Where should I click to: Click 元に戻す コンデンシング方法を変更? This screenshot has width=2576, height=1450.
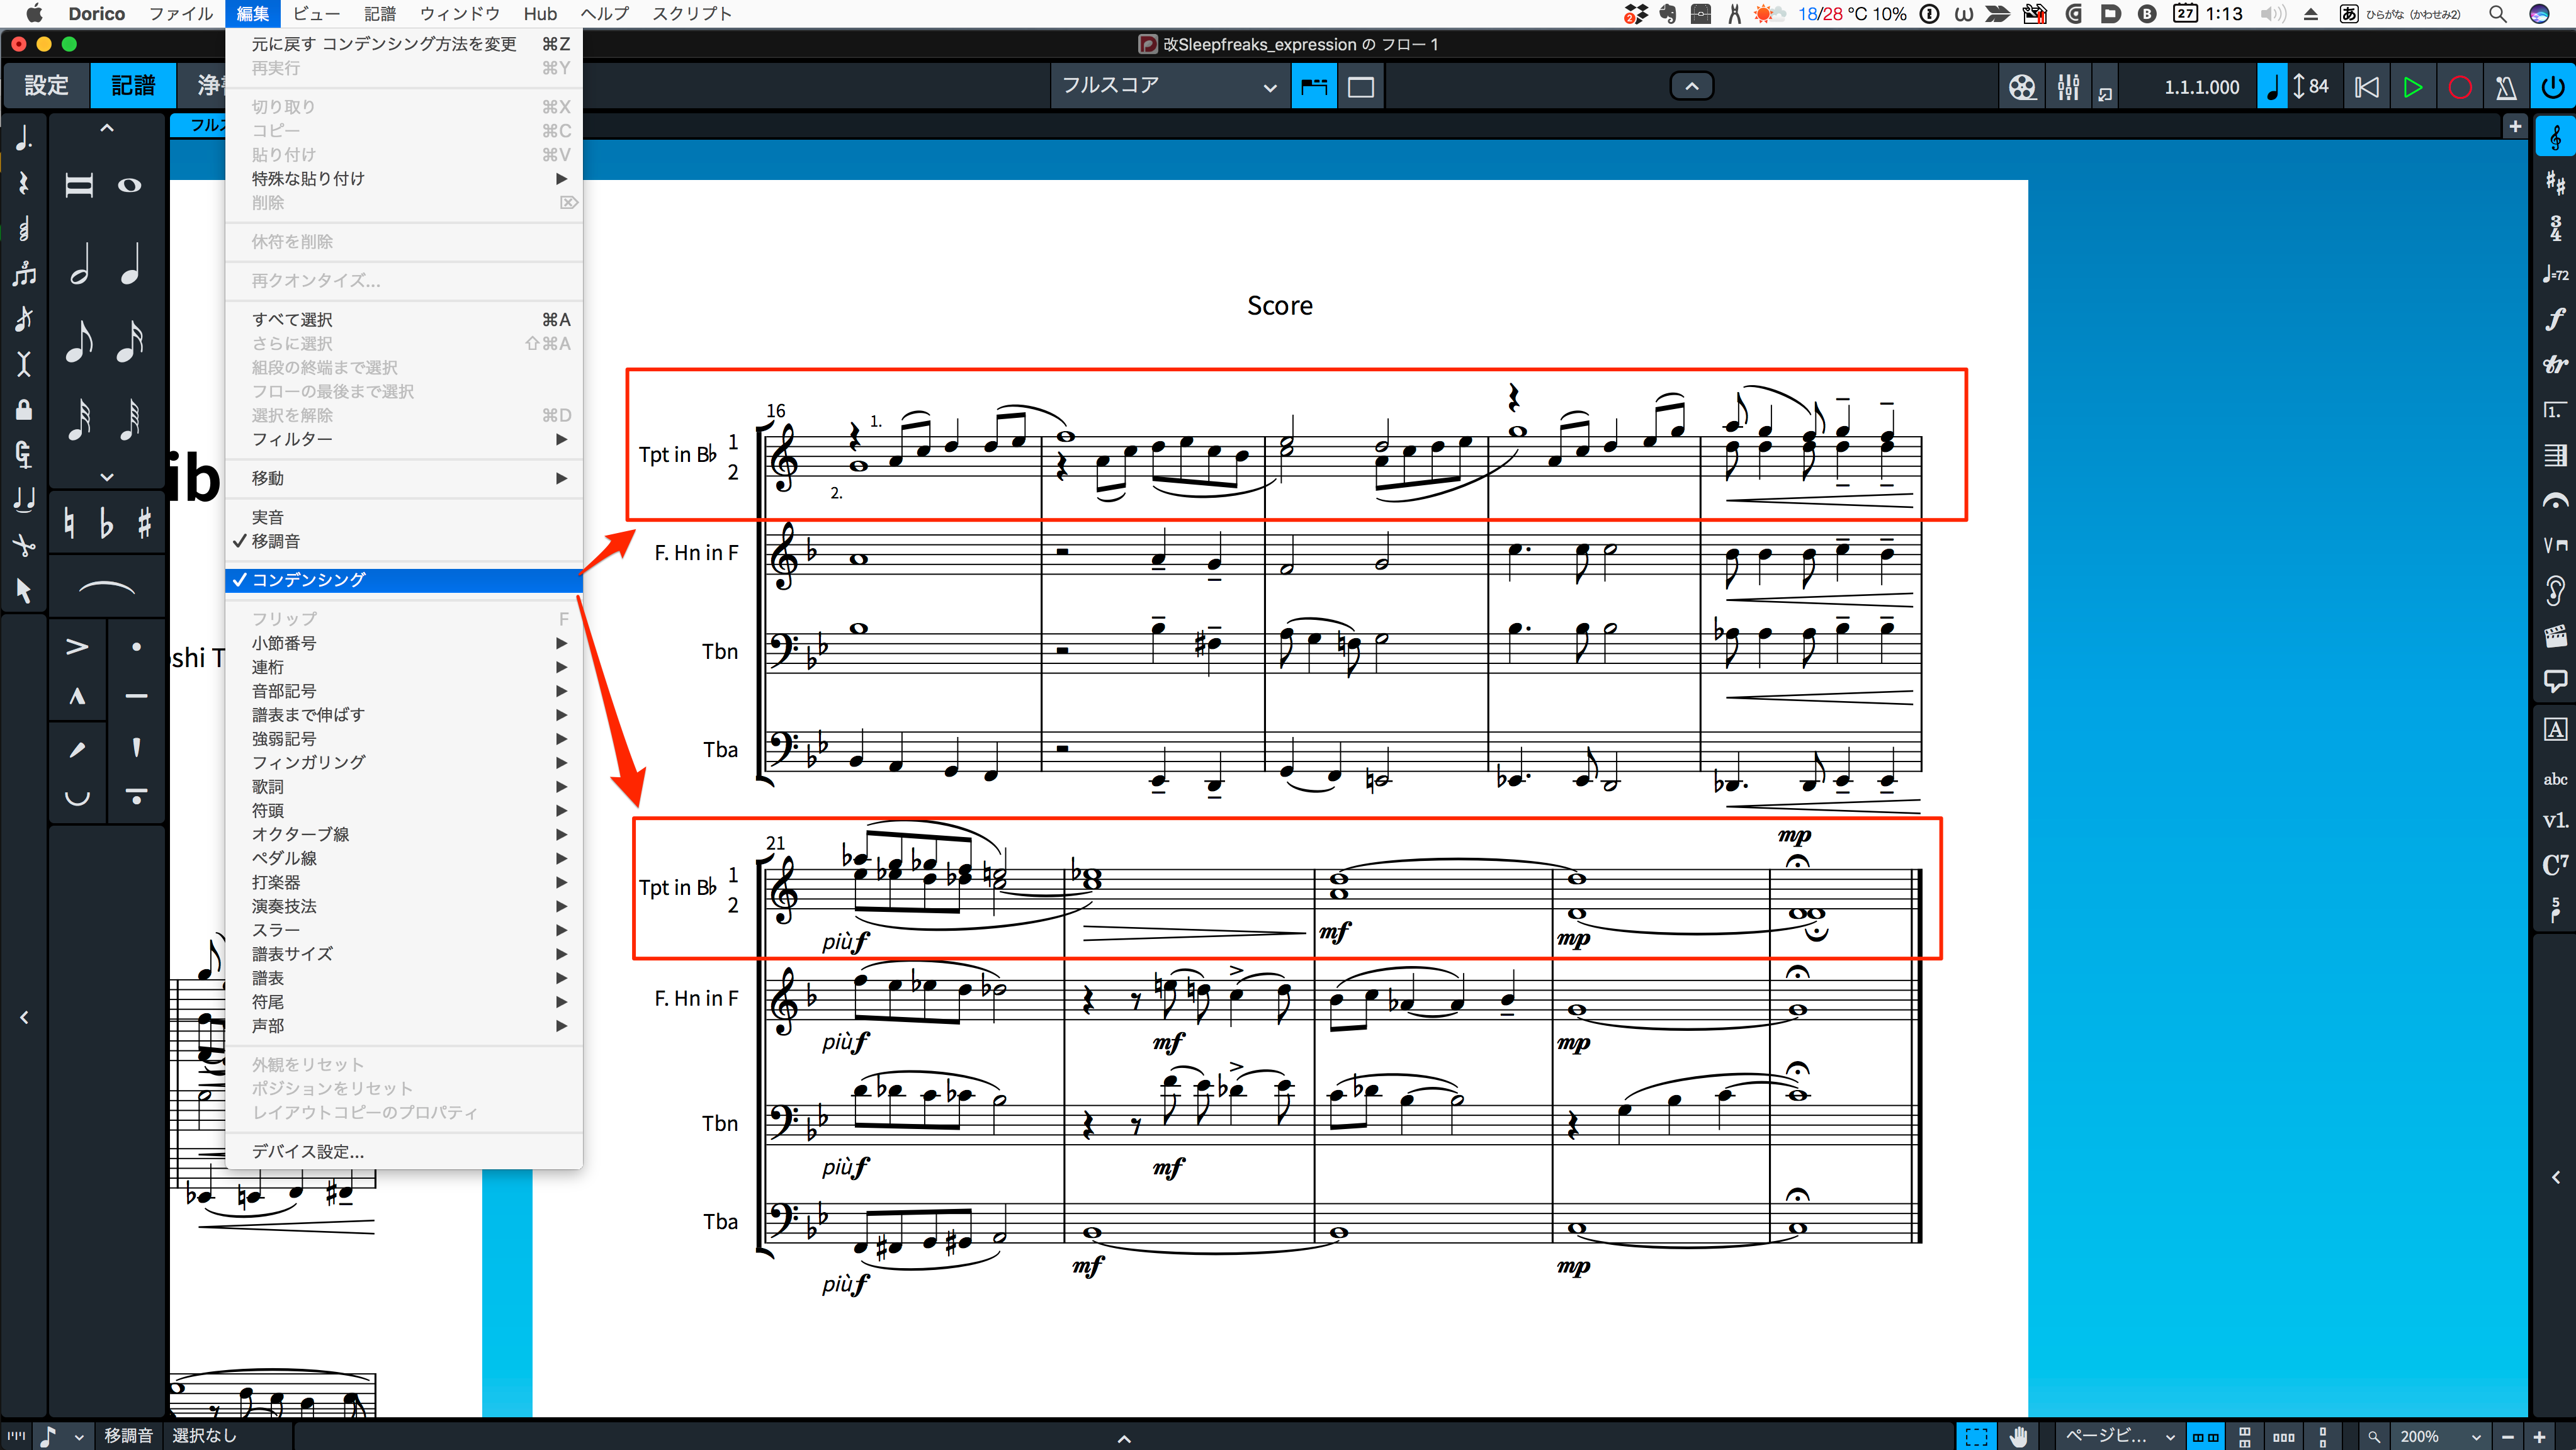404,44
